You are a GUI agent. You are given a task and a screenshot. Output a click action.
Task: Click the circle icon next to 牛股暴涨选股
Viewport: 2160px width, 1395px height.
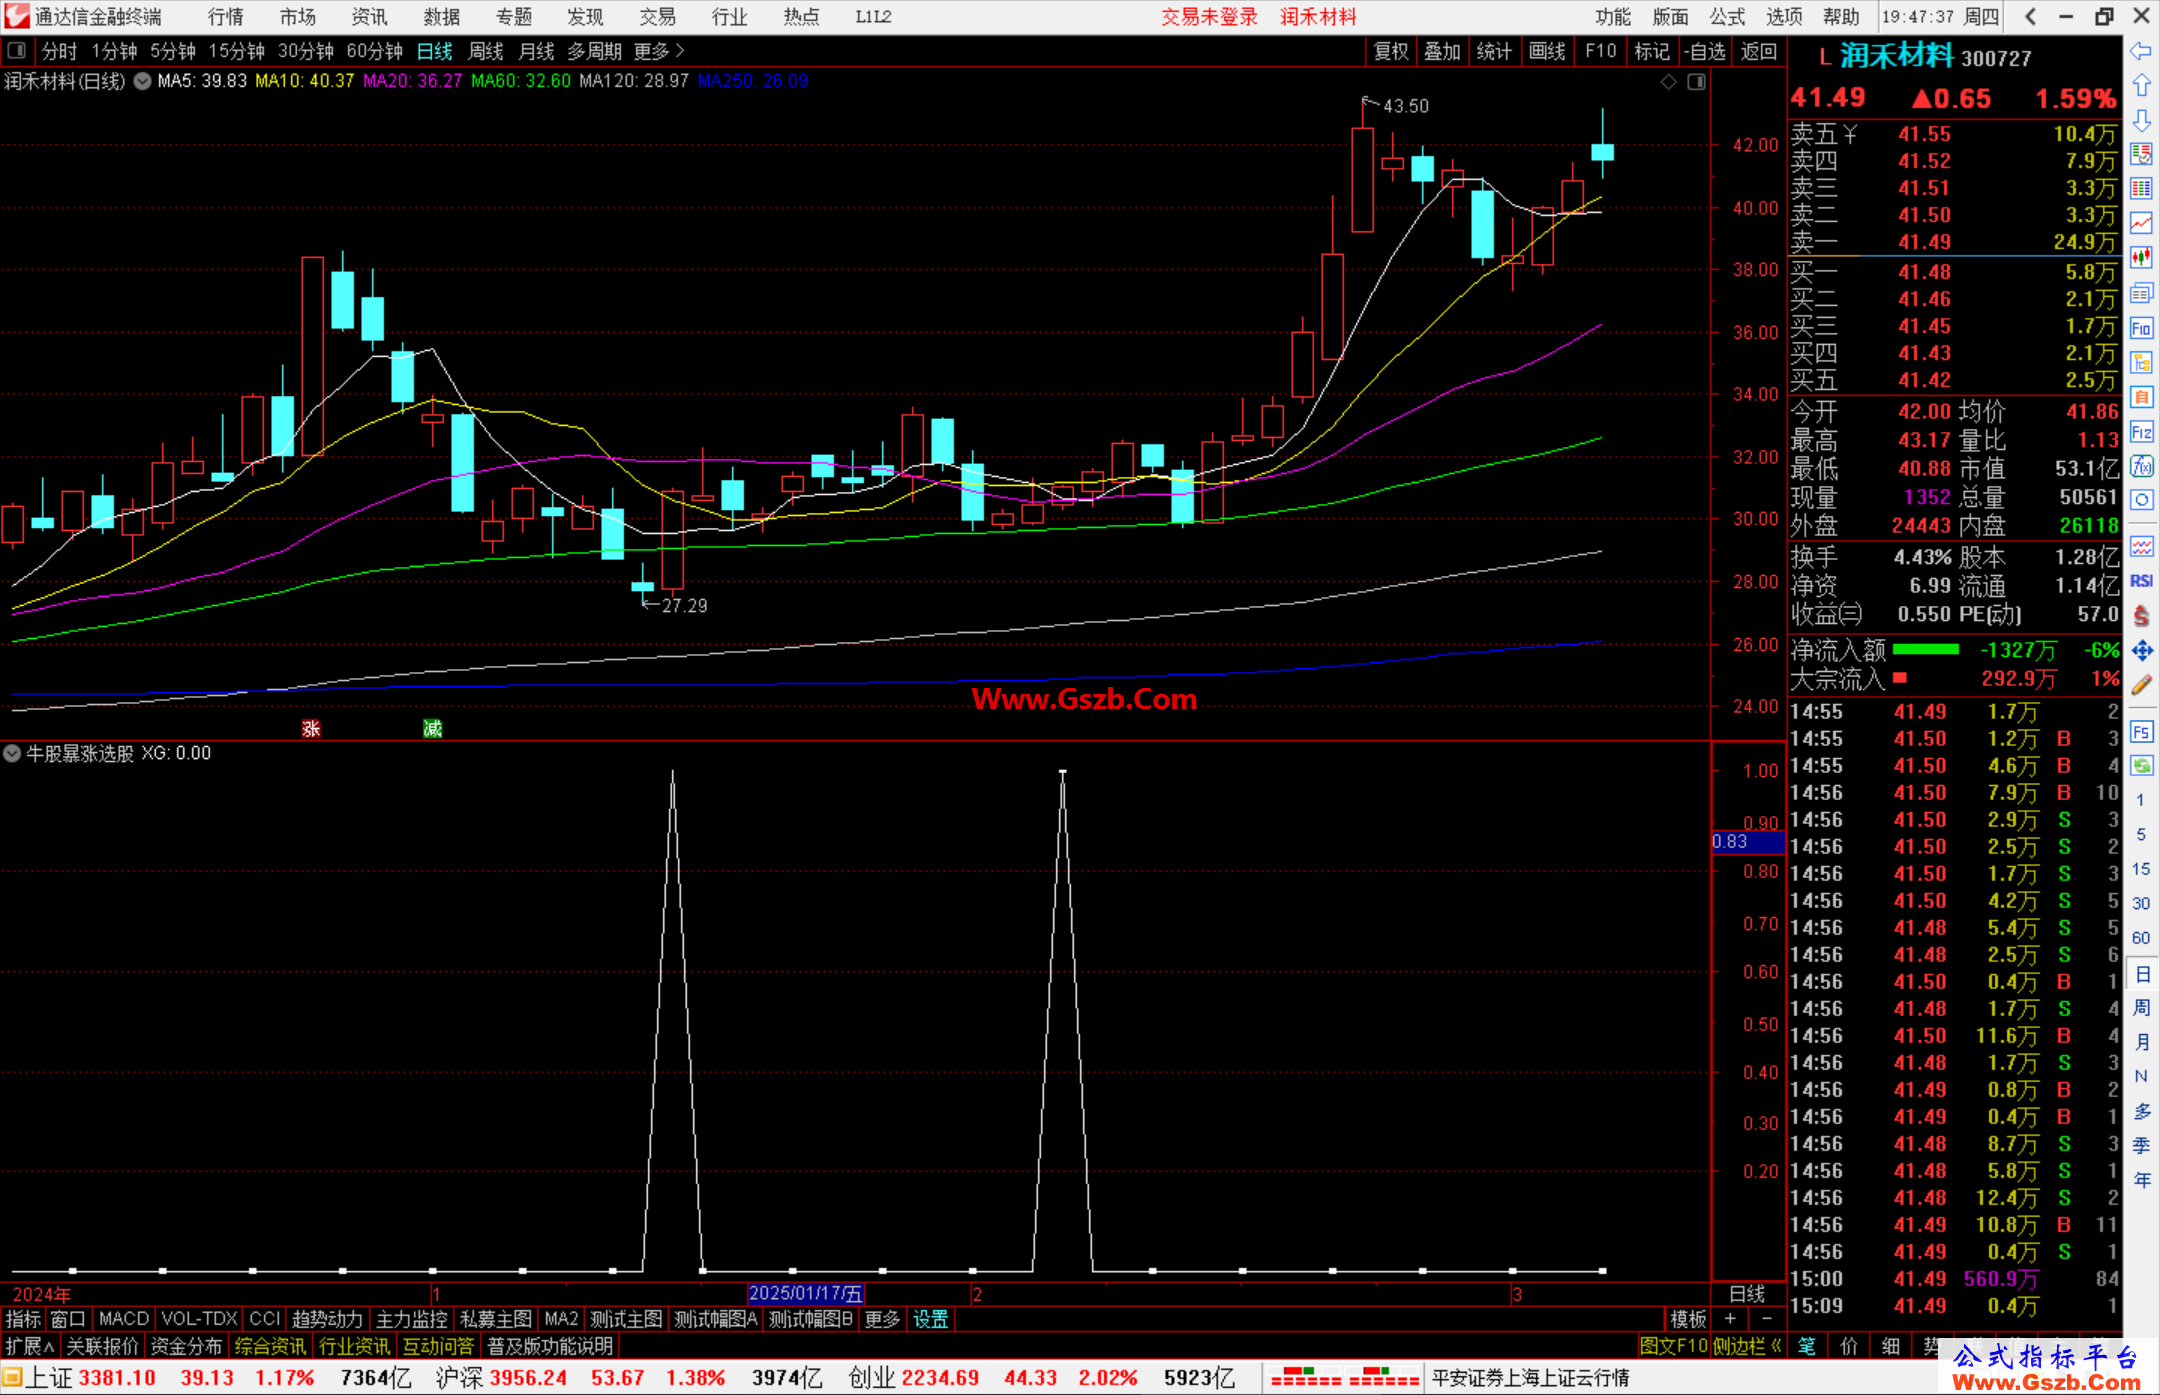[12, 753]
